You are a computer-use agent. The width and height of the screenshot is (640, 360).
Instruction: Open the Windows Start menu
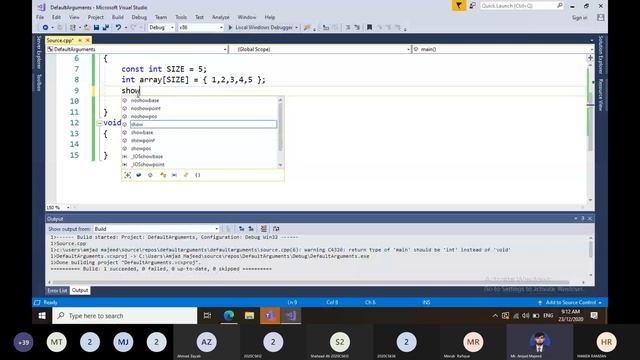click(x=42, y=316)
